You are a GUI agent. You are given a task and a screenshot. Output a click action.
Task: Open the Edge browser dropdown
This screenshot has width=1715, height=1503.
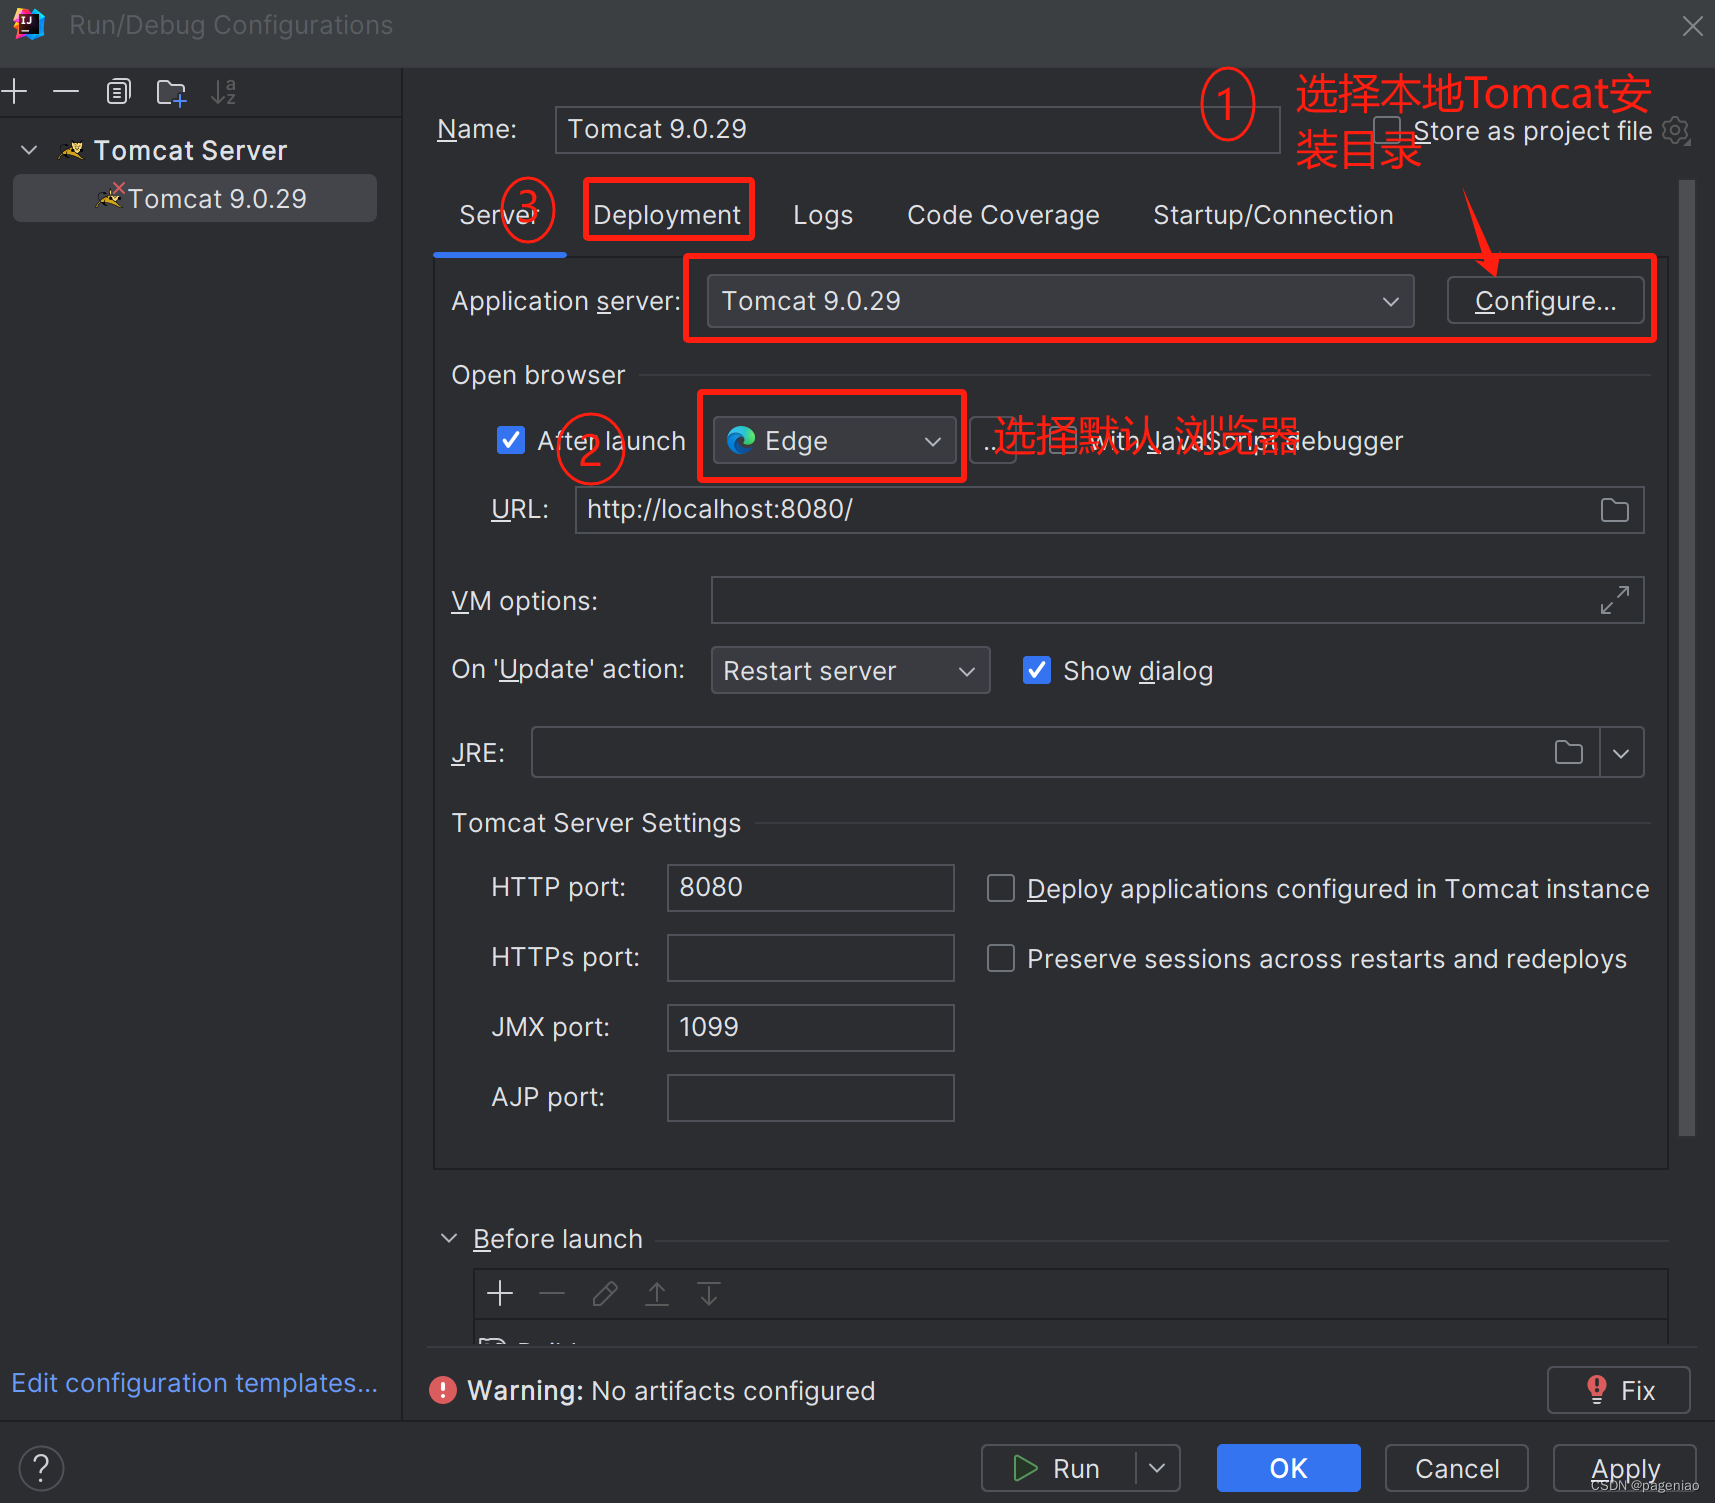click(x=835, y=441)
